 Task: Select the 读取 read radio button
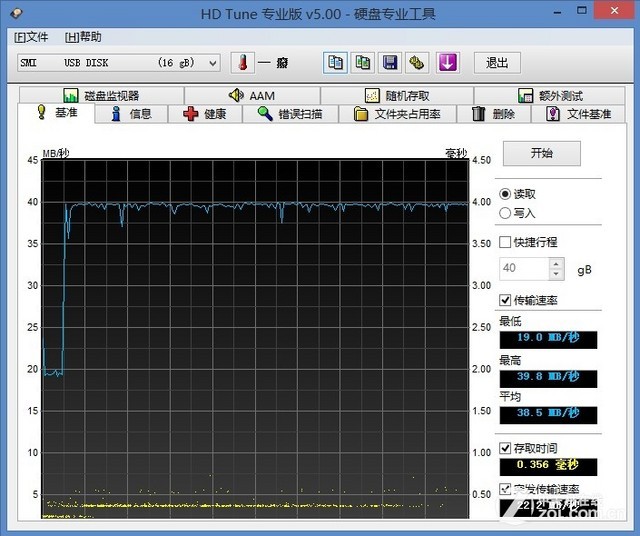pos(505,194)
